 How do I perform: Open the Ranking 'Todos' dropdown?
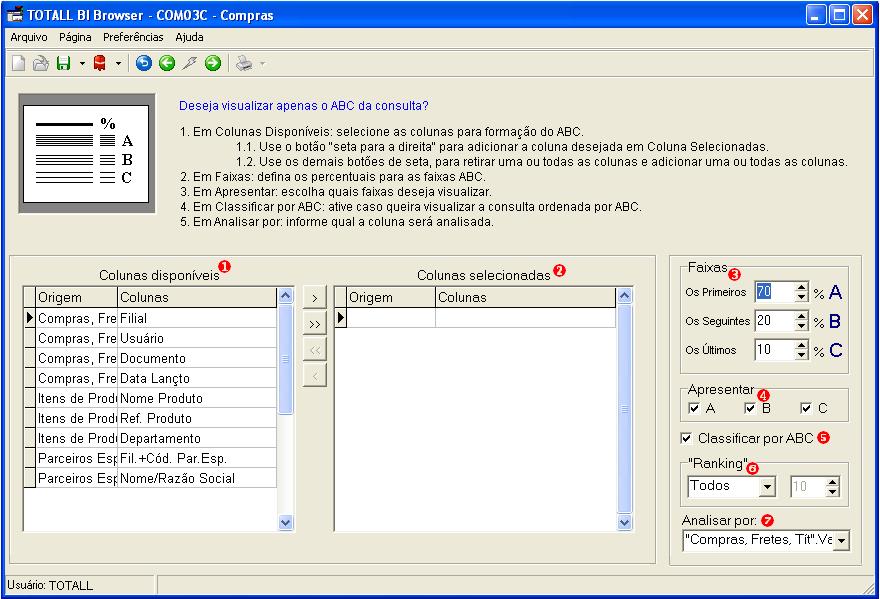point(768,487)
